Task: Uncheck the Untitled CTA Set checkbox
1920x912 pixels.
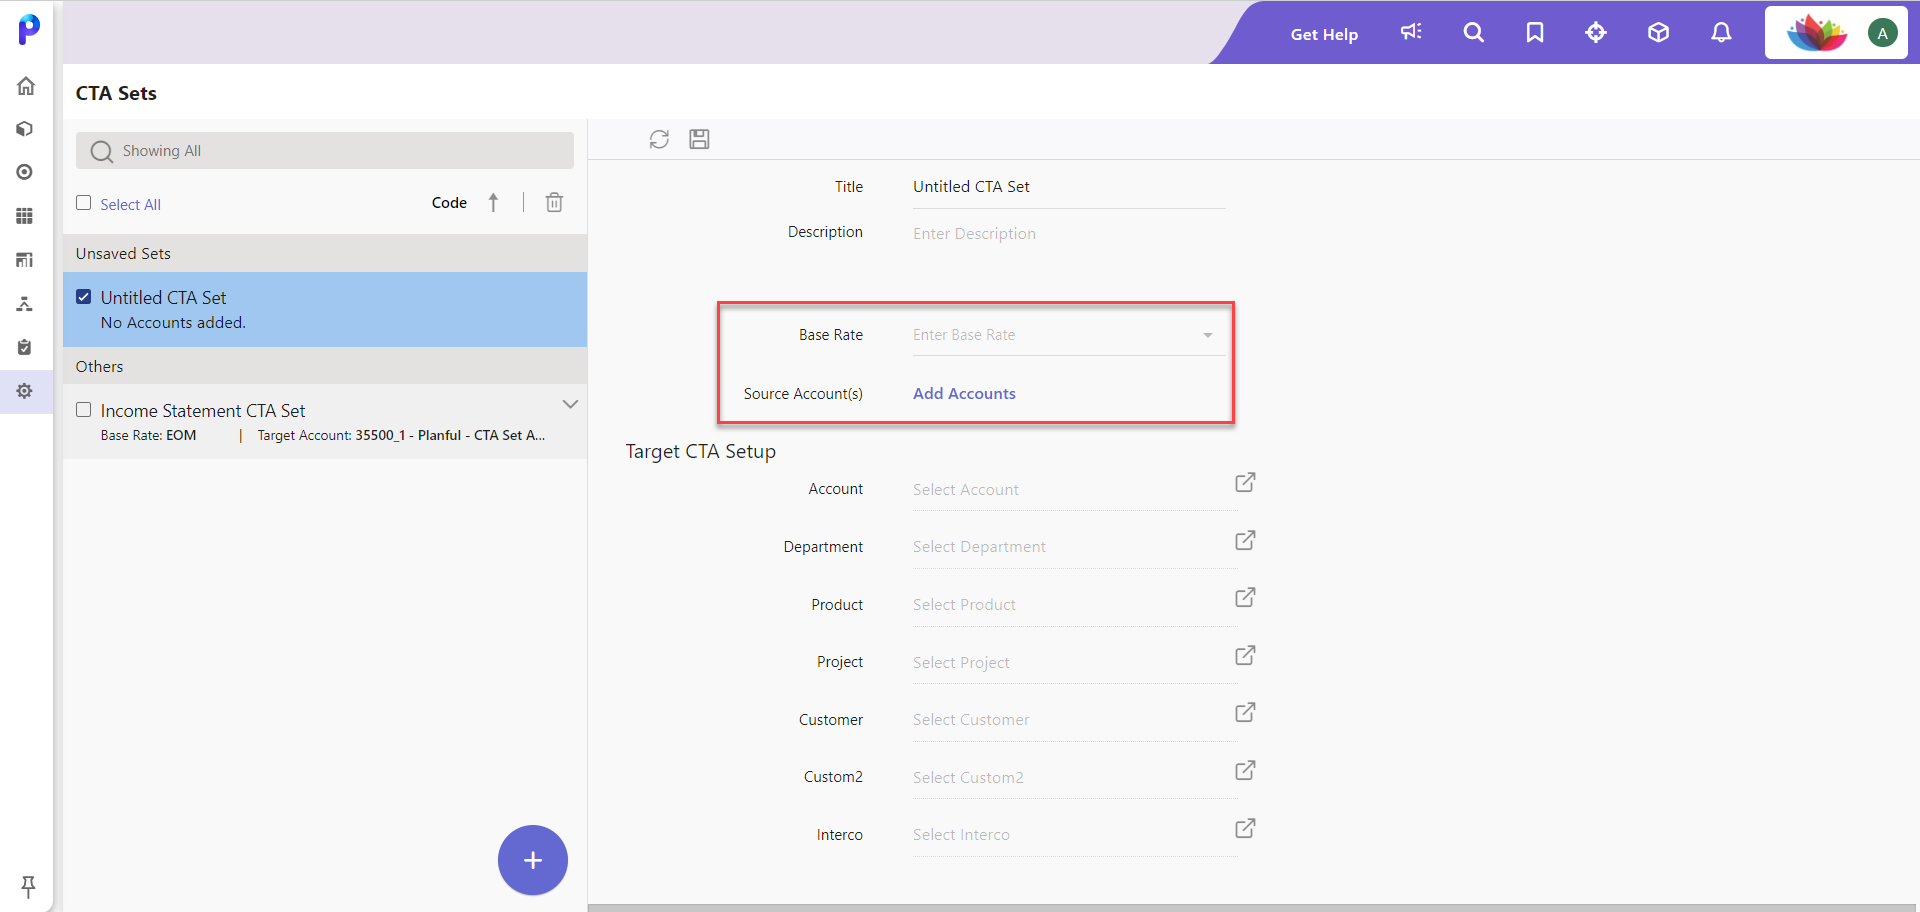Action: [84, 297]
